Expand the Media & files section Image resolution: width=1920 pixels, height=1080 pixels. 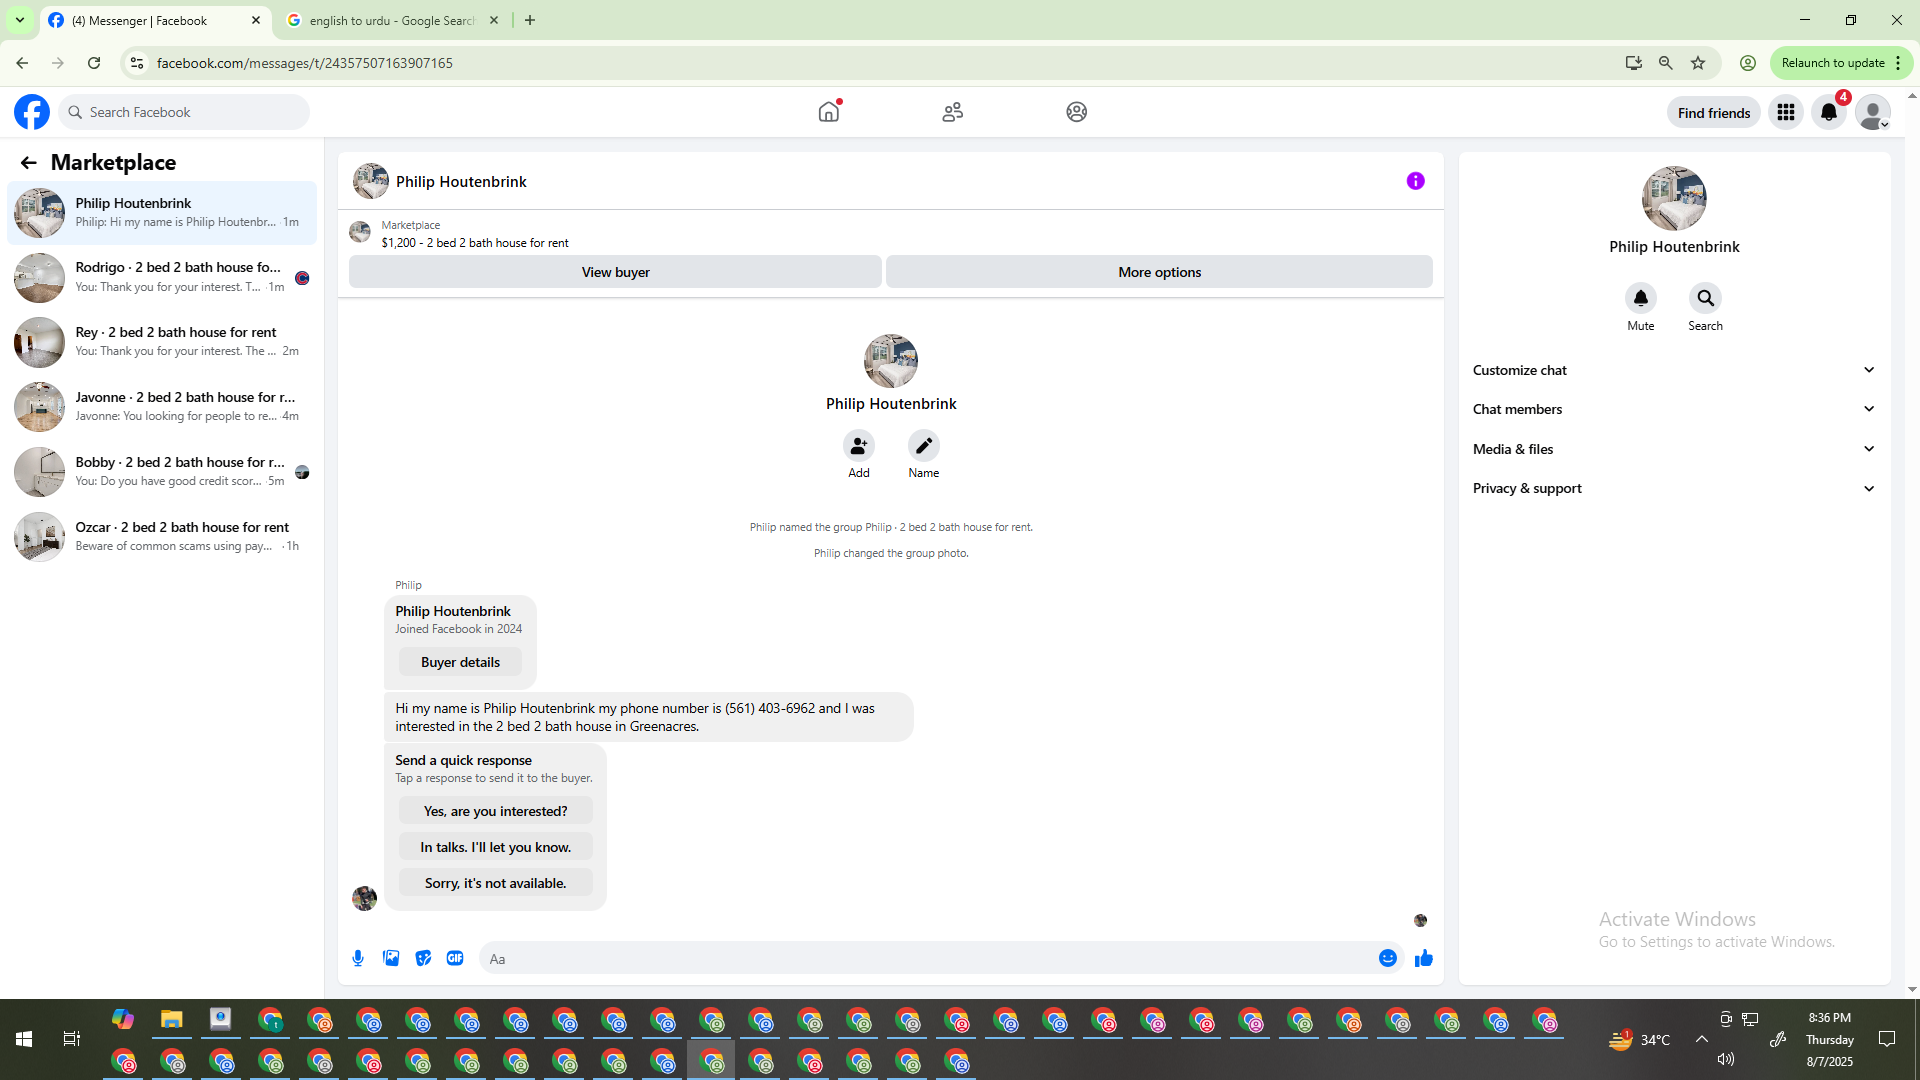(x=1674, y=449)
